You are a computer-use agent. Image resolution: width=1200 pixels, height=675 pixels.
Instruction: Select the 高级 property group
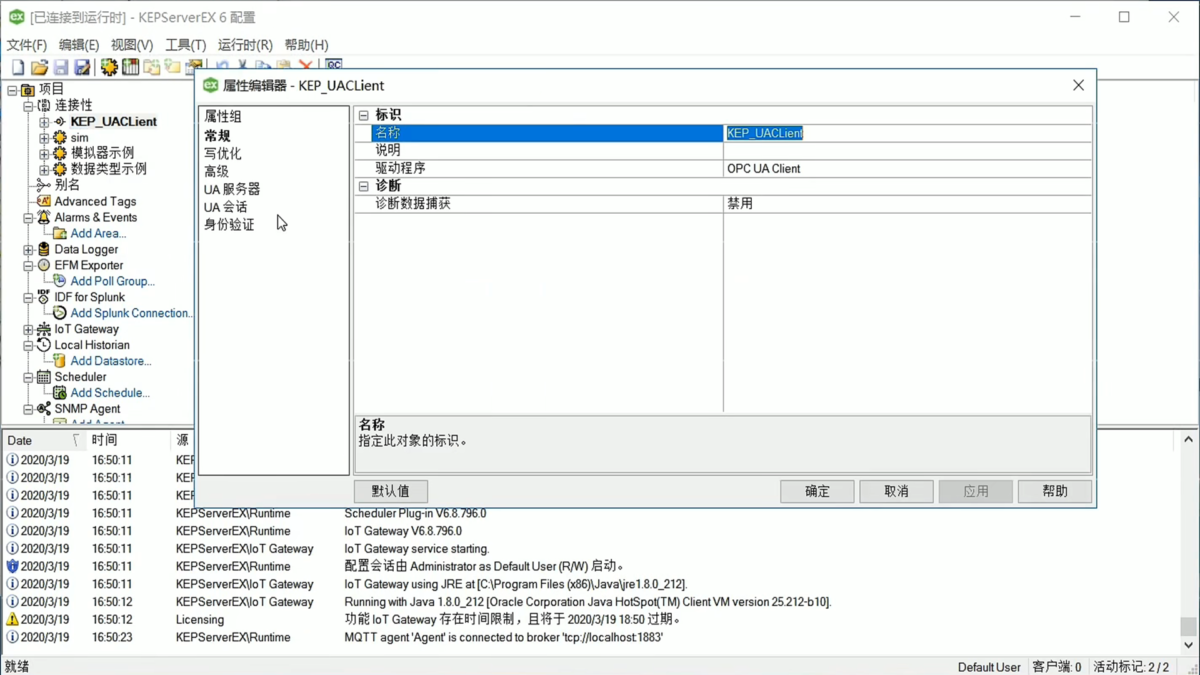click(217, 172)
